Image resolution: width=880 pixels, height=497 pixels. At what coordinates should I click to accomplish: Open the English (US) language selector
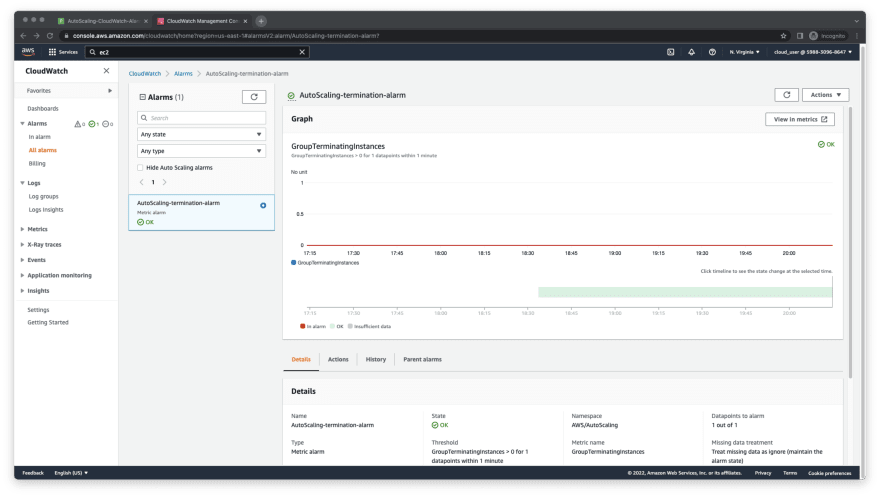[71, 473]
